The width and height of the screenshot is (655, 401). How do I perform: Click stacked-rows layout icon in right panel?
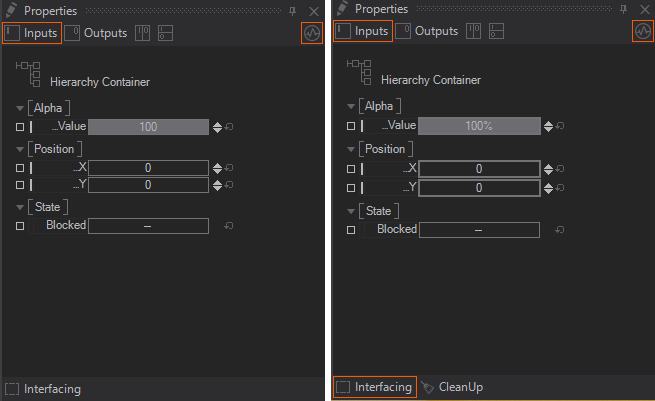tap(495, 32)
